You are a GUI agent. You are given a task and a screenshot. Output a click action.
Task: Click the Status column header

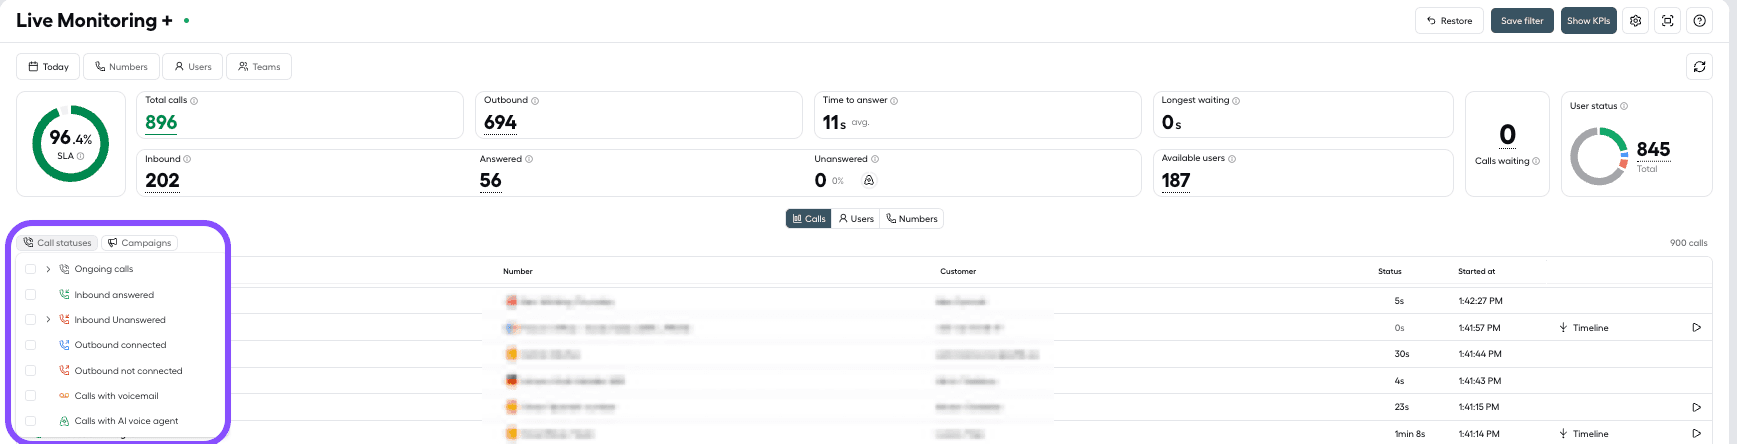(x=1390, y=272)
